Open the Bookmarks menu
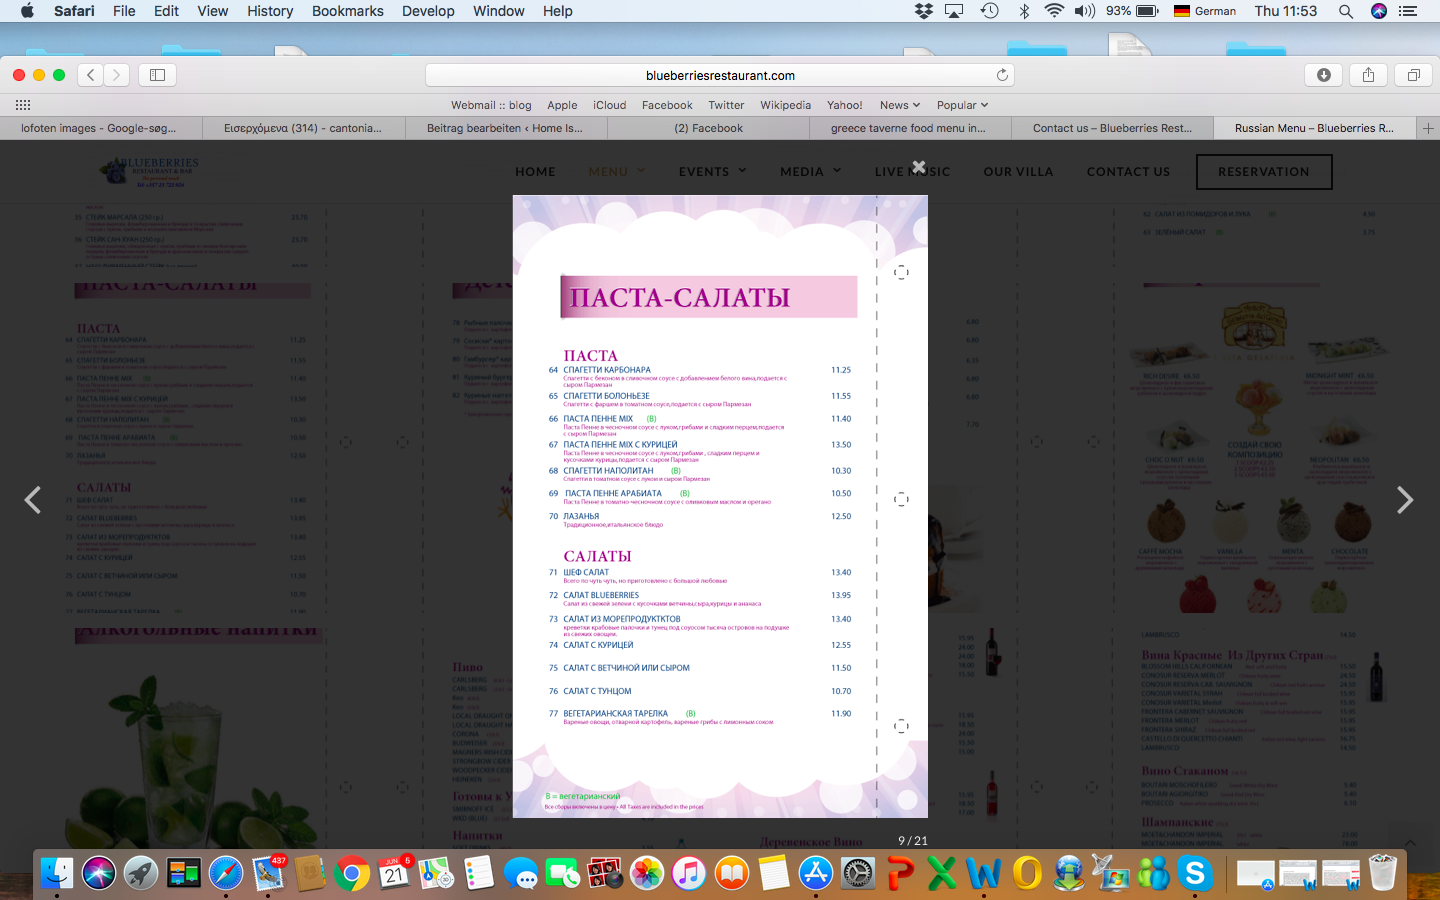 coord(348,11)
